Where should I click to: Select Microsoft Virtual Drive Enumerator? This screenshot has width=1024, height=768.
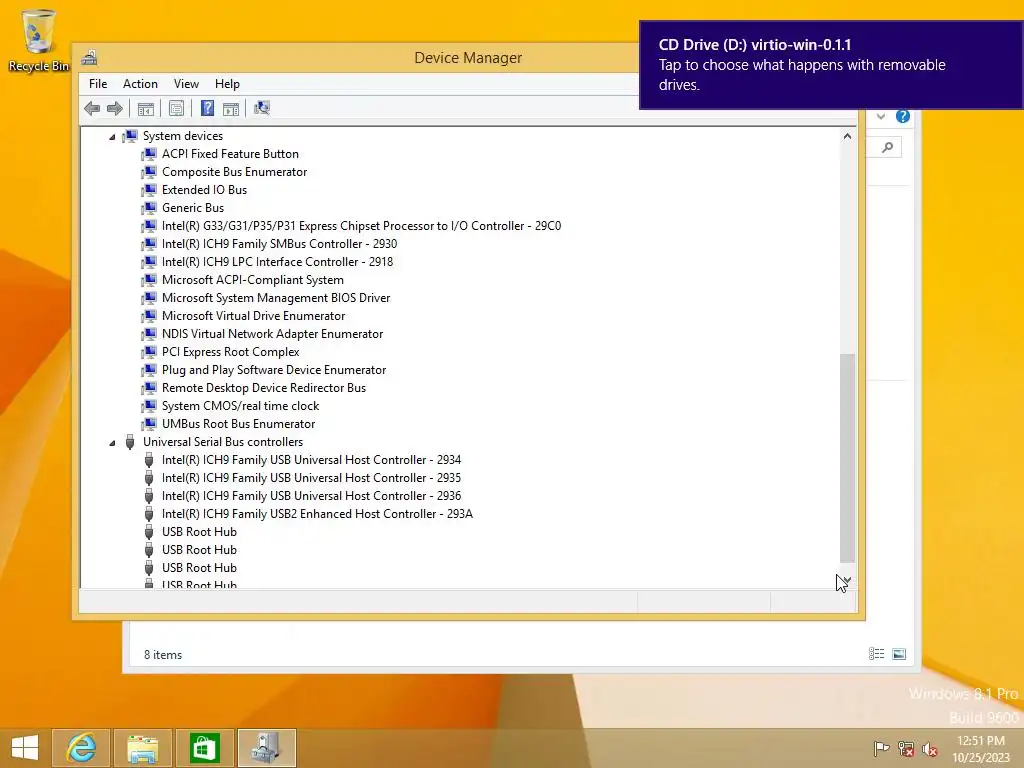pyautogui.click(x=253, y=316)
